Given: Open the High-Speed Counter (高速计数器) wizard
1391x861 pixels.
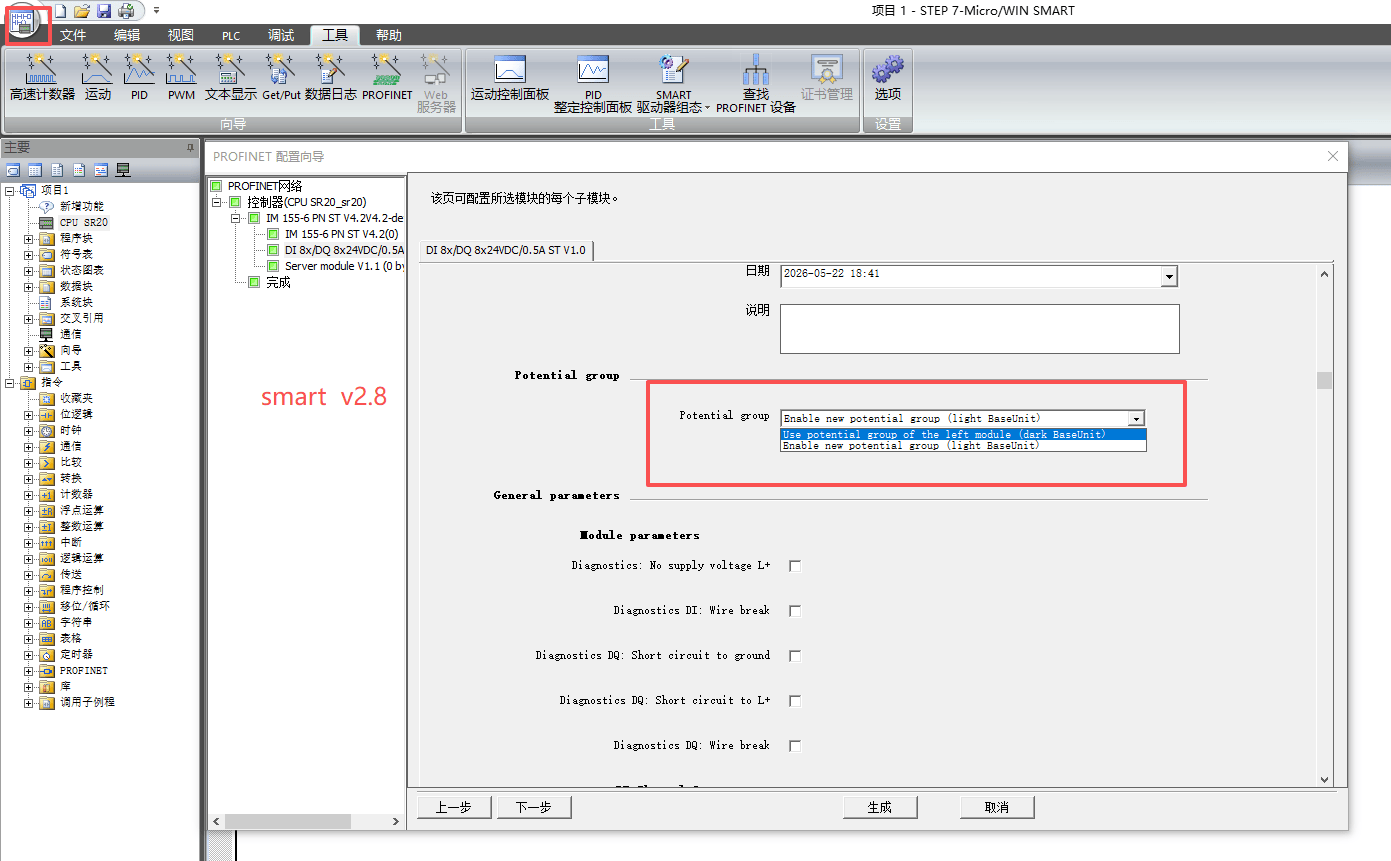Looking at the screenshot, I should click(x=42, y=78).
